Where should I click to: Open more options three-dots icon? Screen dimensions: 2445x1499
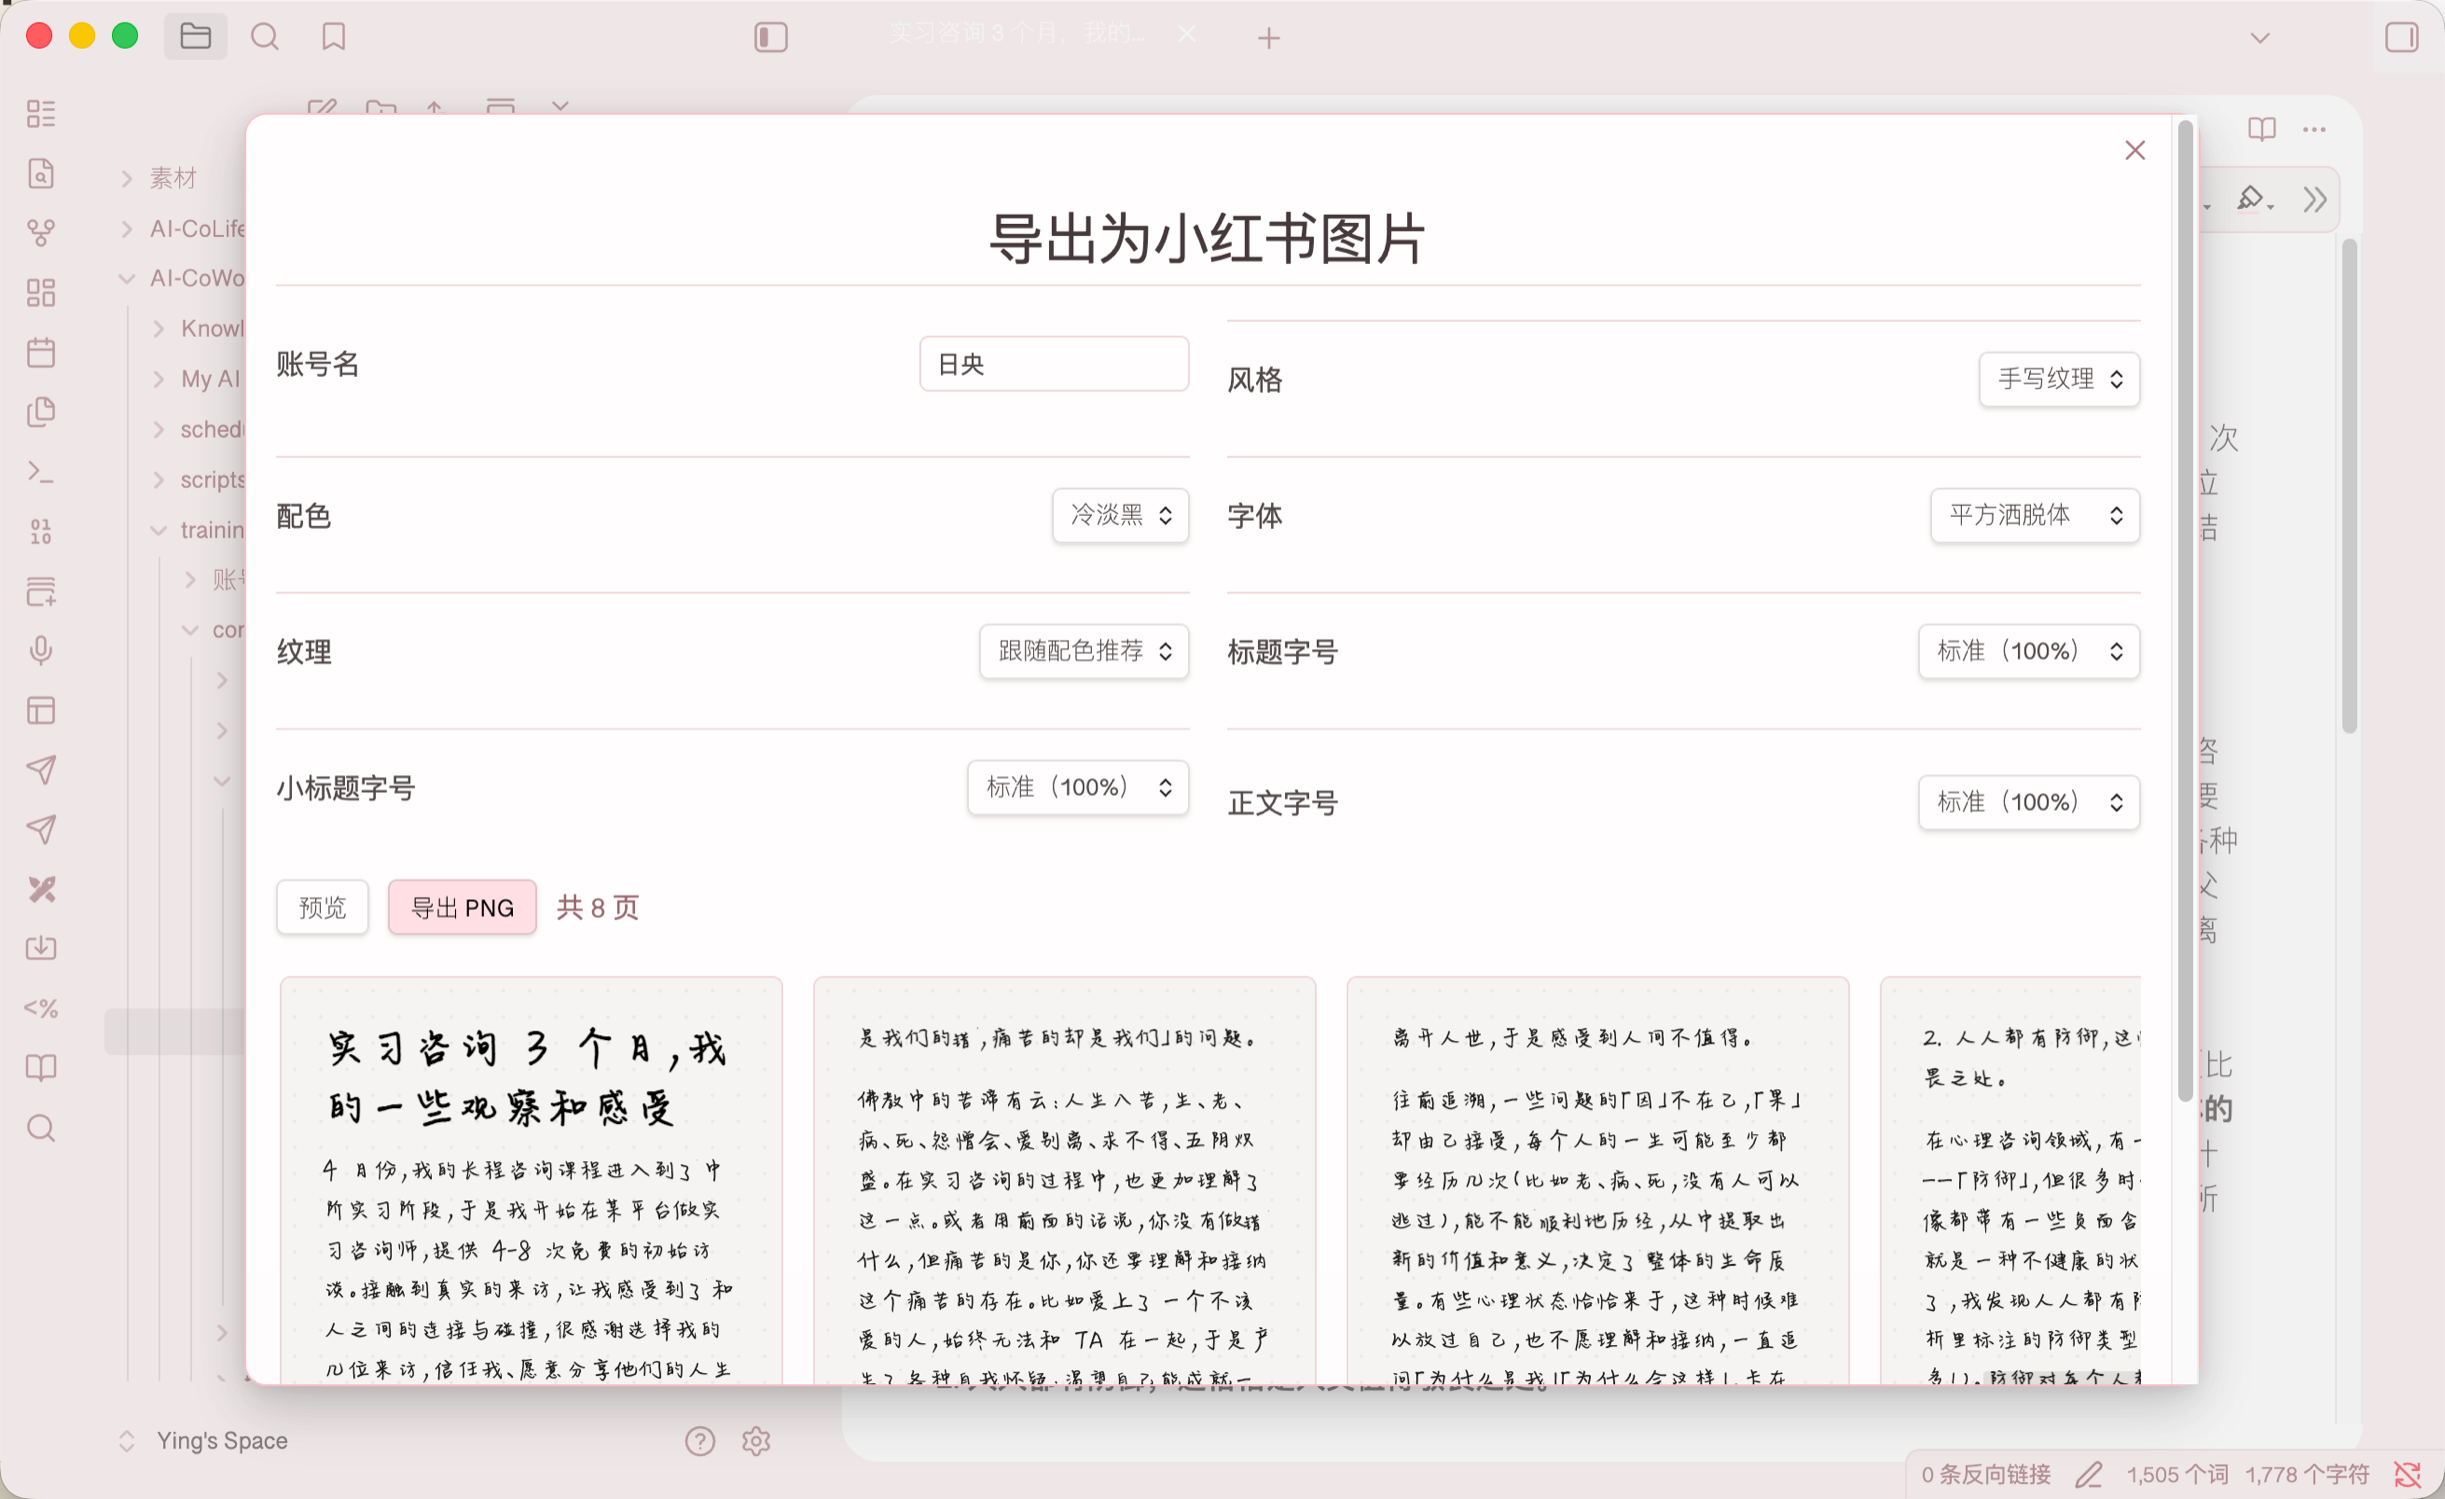[2314, 129]
